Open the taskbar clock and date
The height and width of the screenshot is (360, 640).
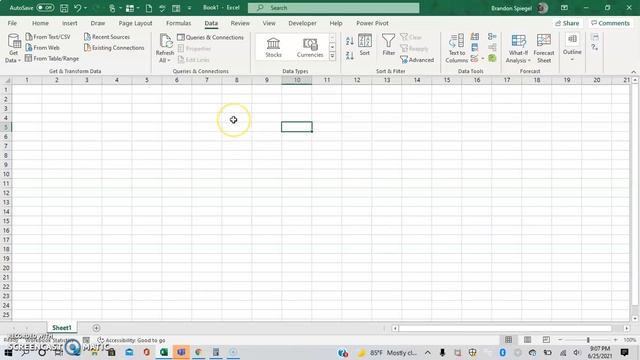tap(600, 352)
